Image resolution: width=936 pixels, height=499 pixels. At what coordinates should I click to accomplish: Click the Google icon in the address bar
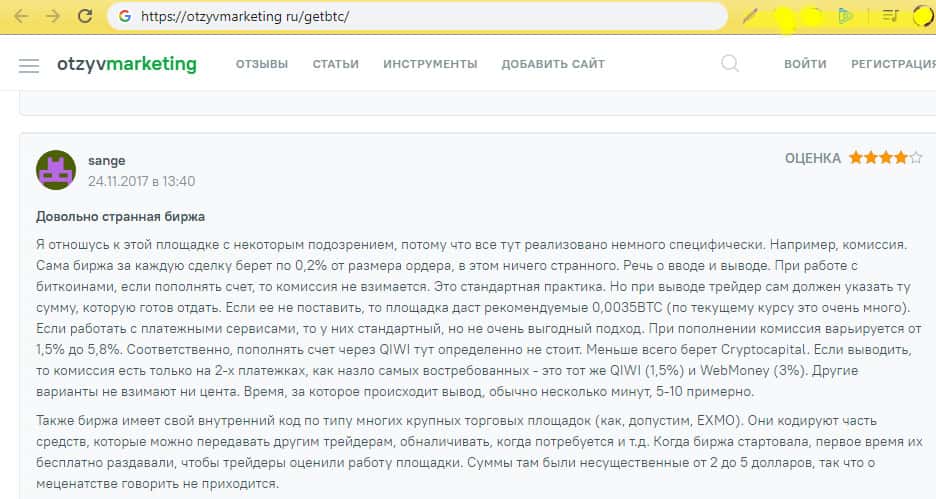(124, 17)
